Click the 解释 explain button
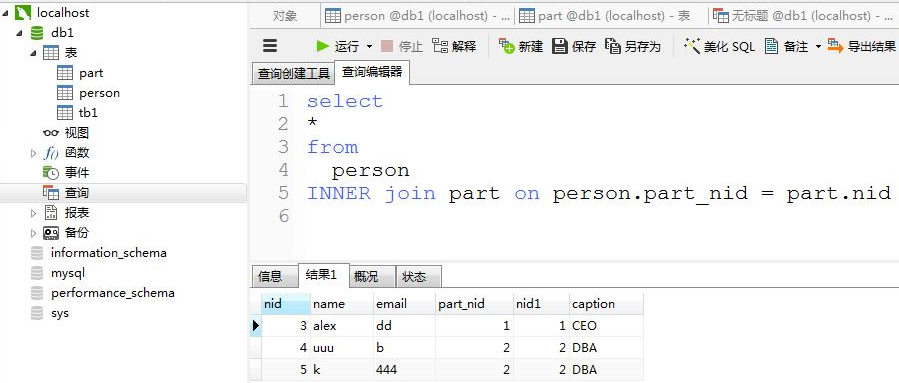Viewport: 899px width, 383px height. 454,46
